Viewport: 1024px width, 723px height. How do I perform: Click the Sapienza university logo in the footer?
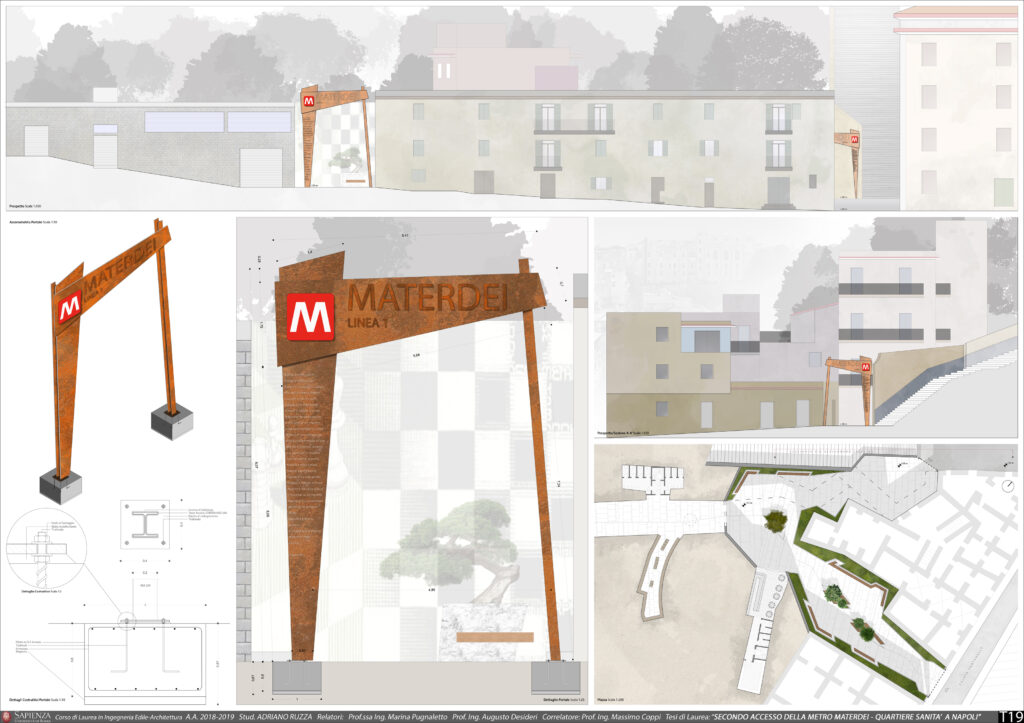[x=26, y=717]
